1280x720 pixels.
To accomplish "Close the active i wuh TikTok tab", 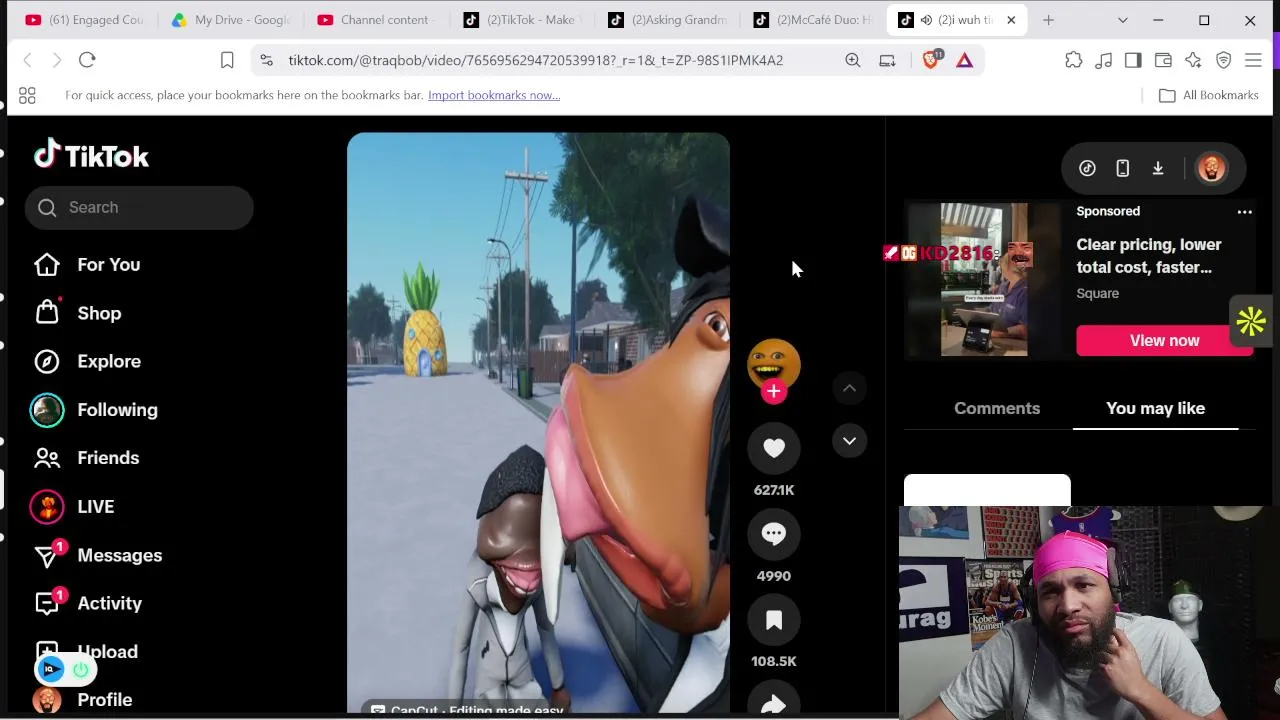I will click(1011, 20).
